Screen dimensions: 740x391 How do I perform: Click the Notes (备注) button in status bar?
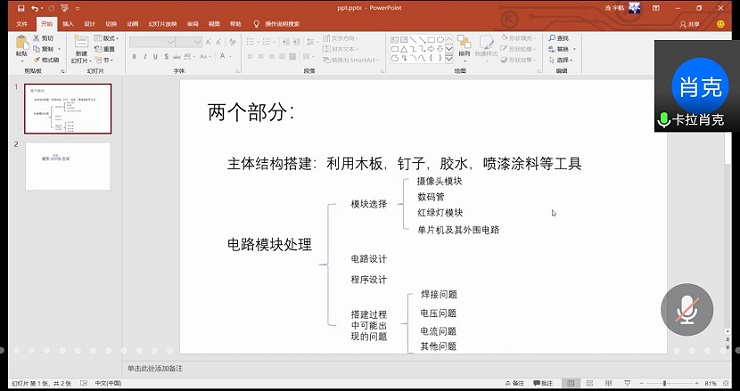(514, 383)
